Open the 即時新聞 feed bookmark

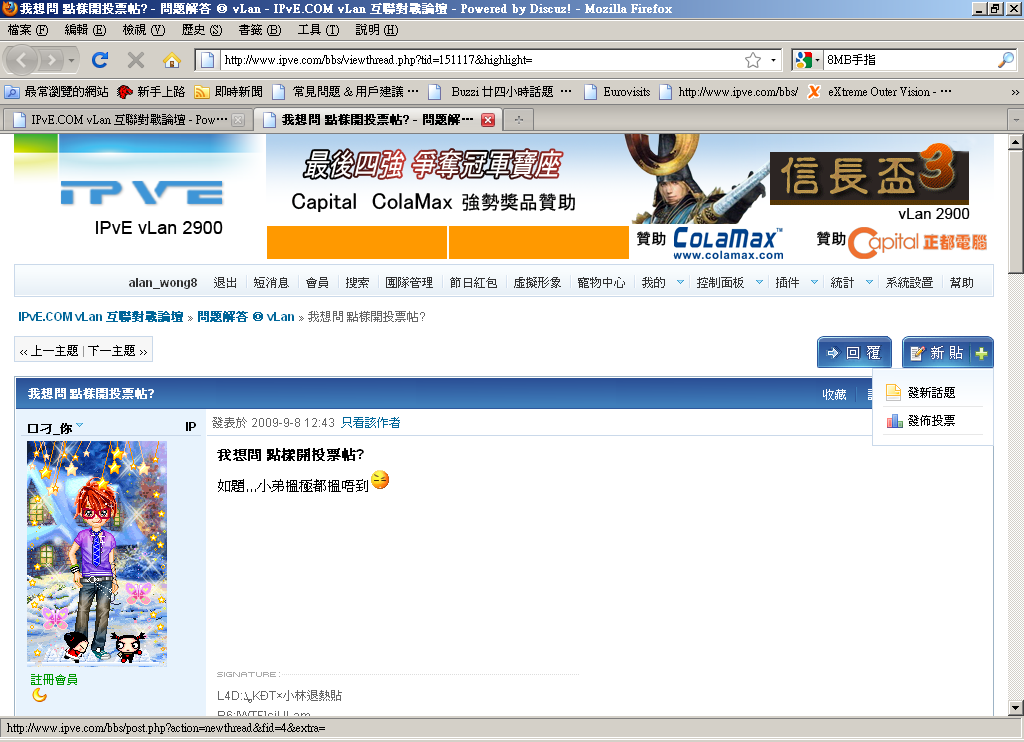point(229,92)
